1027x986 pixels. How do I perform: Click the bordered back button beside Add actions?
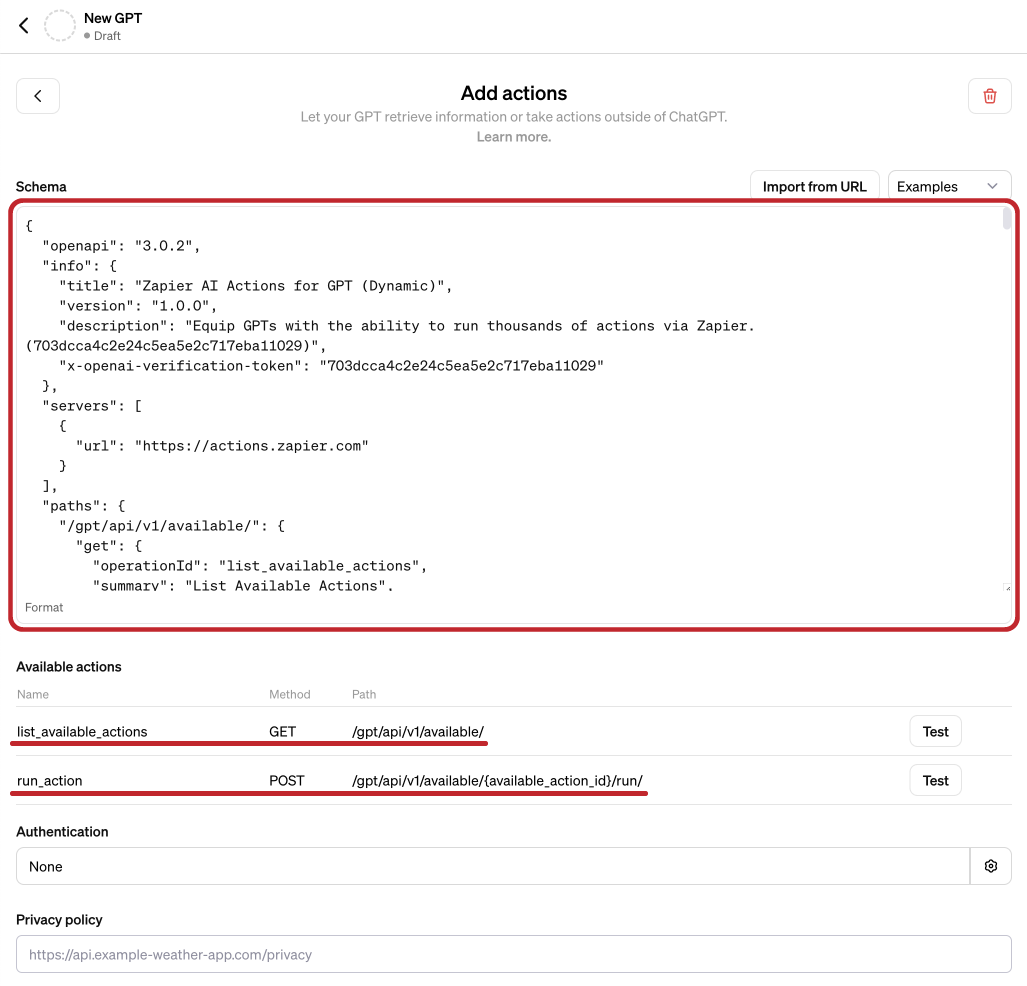pos(38,96)
